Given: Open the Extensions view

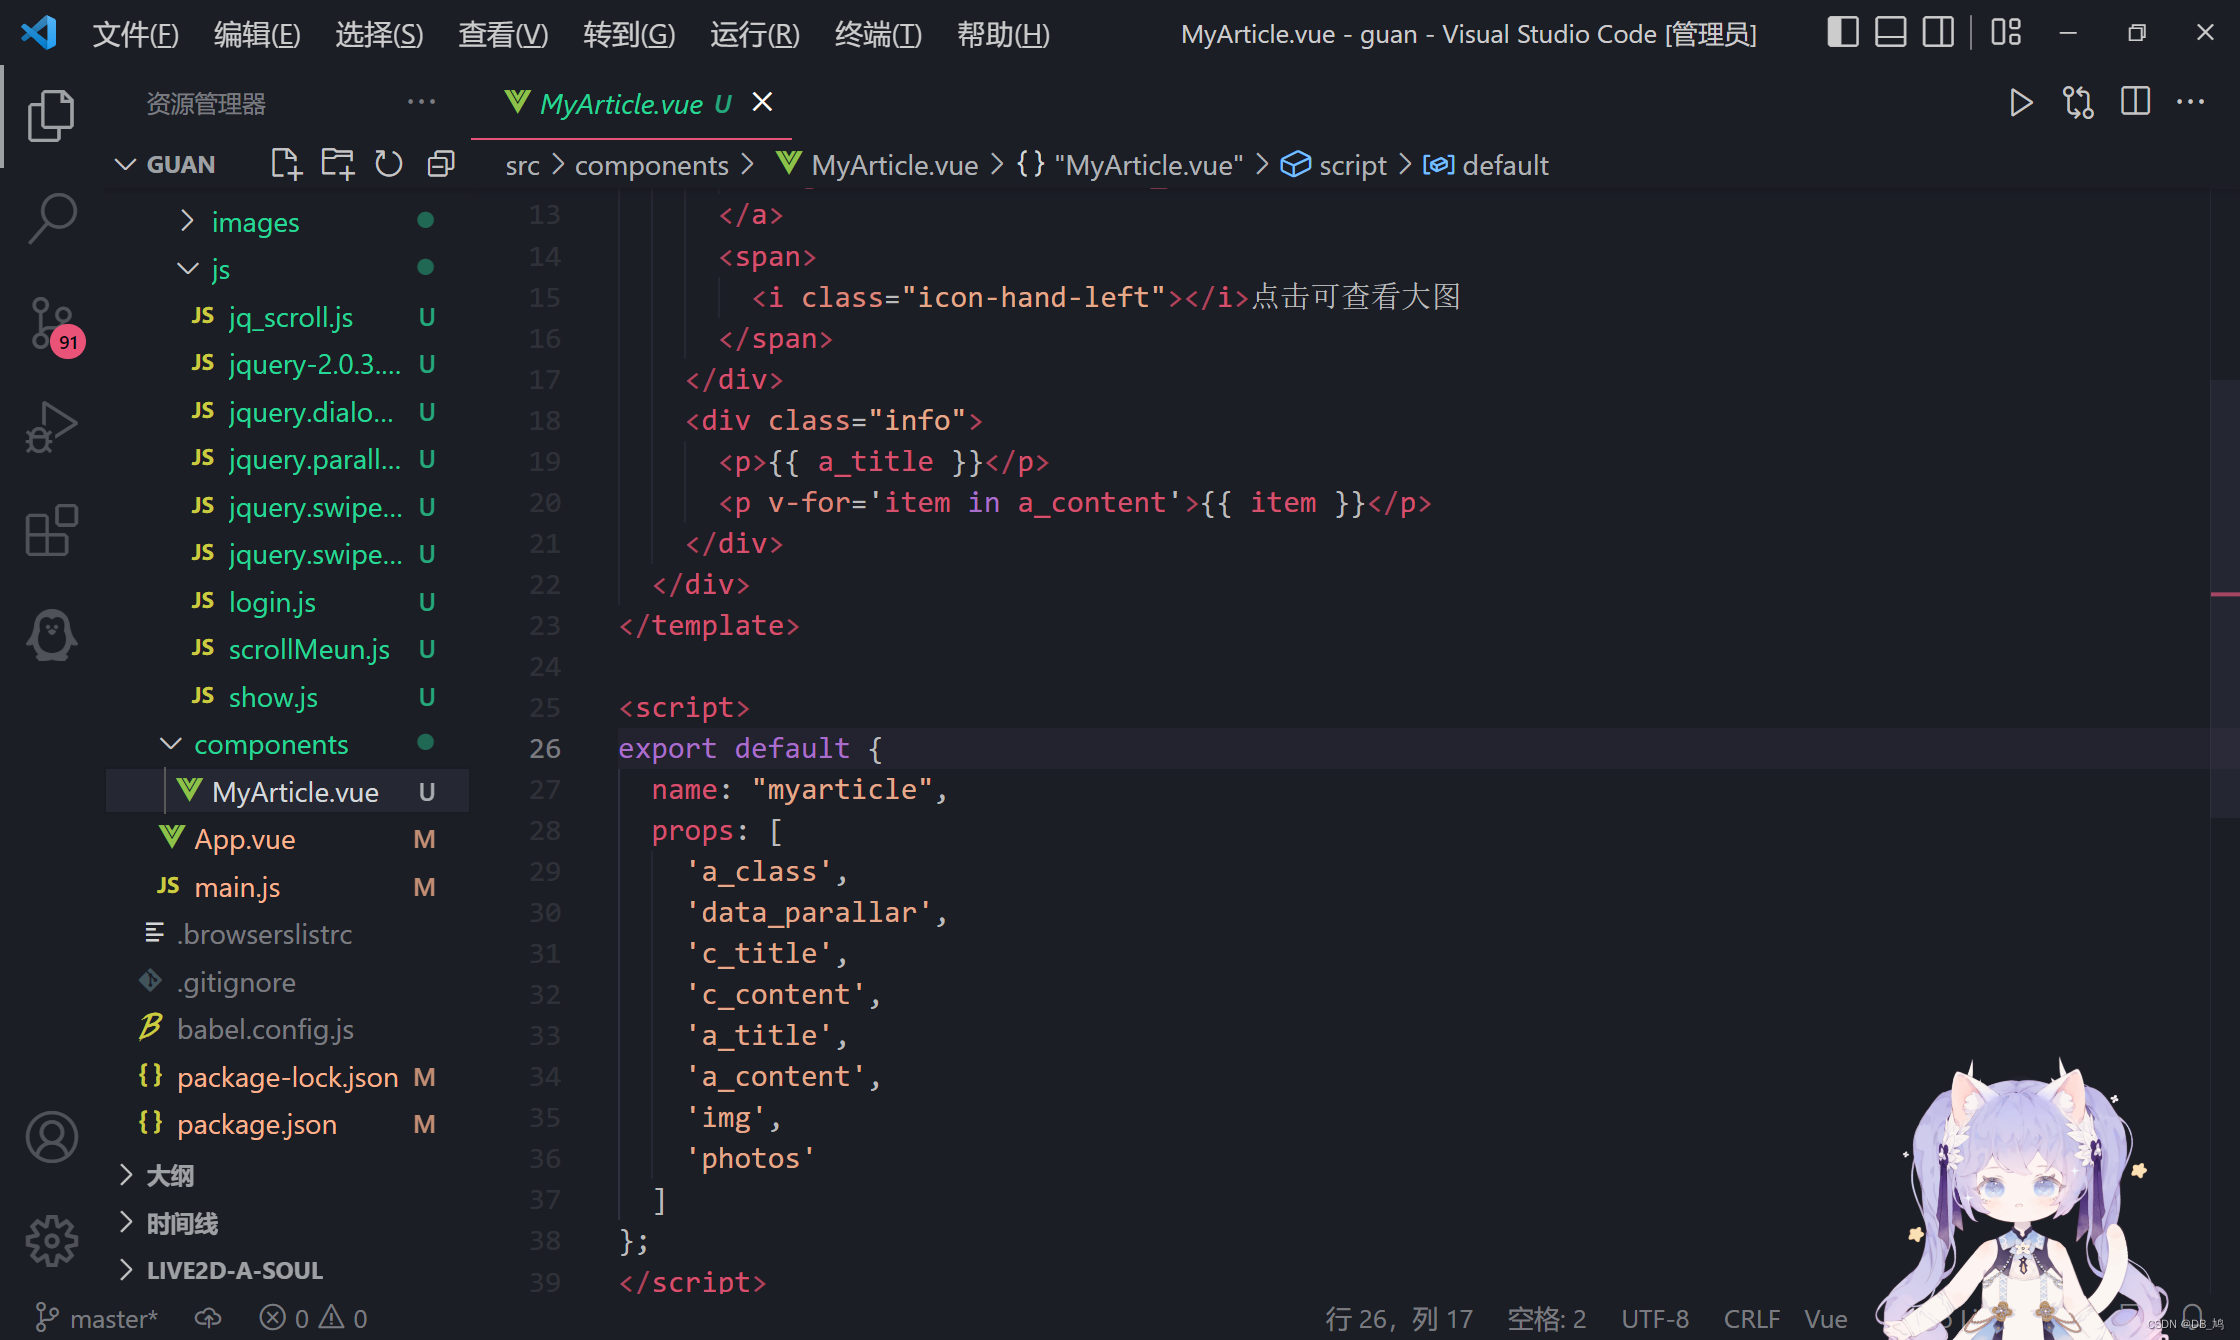Looking at the screenshot, I should point(51,529).
